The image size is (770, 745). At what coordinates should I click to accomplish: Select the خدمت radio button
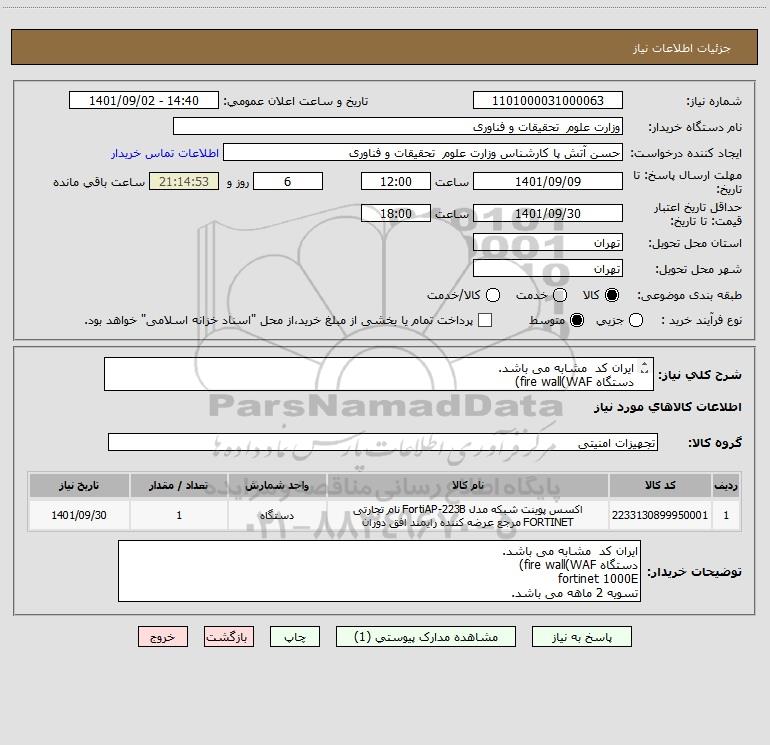coord(560,295)
